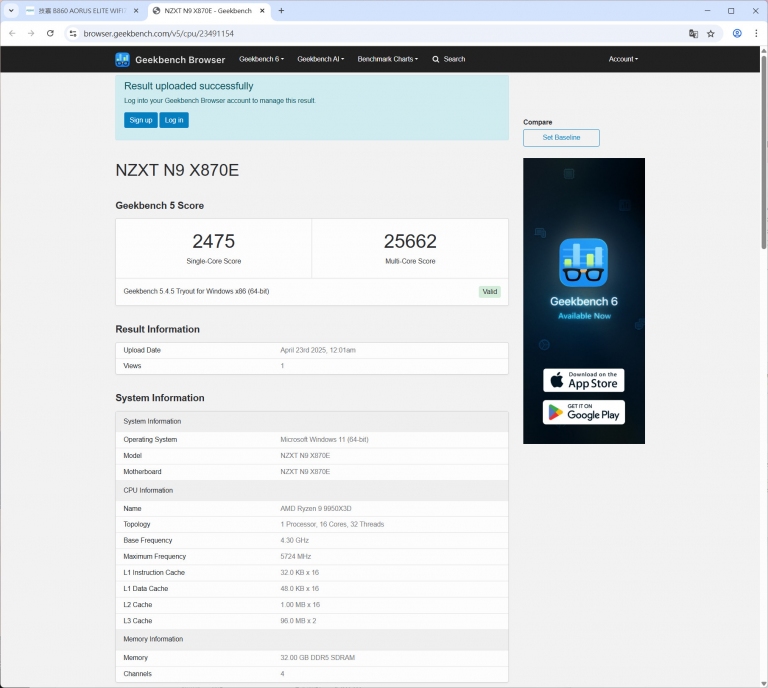Click the upload date April 23rd 2025 value

[318, 350]
